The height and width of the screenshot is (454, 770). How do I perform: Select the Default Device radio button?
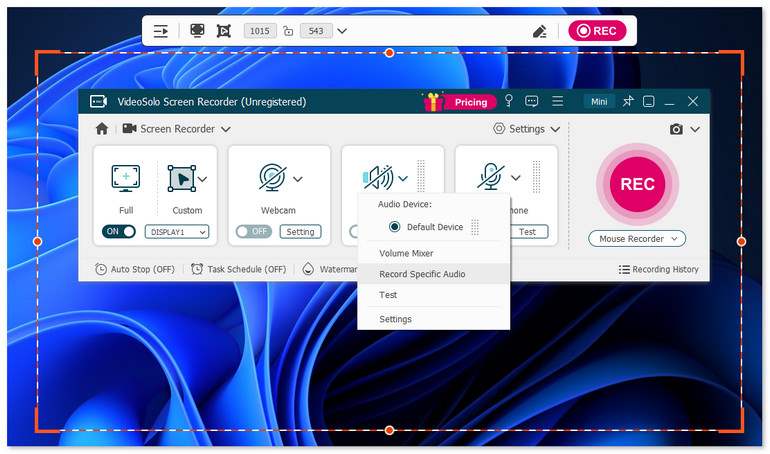tap(394, 227)
